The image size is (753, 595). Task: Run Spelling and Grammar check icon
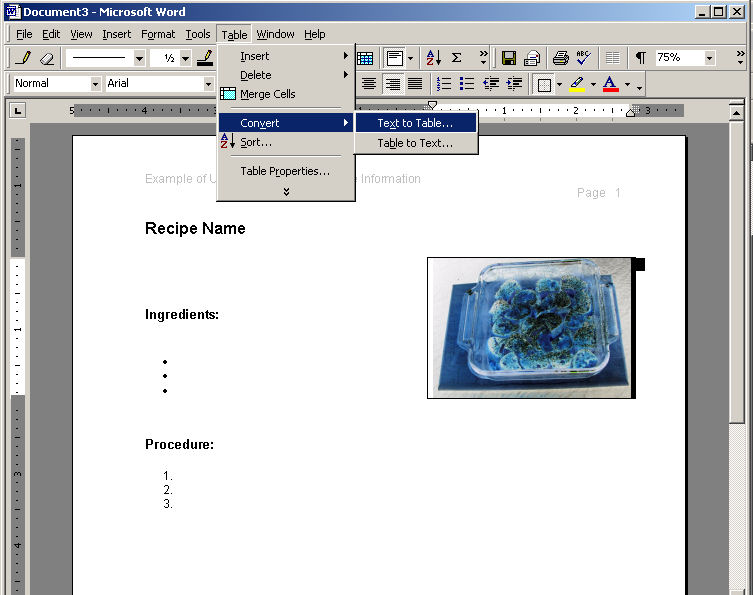tap(584, 58)
